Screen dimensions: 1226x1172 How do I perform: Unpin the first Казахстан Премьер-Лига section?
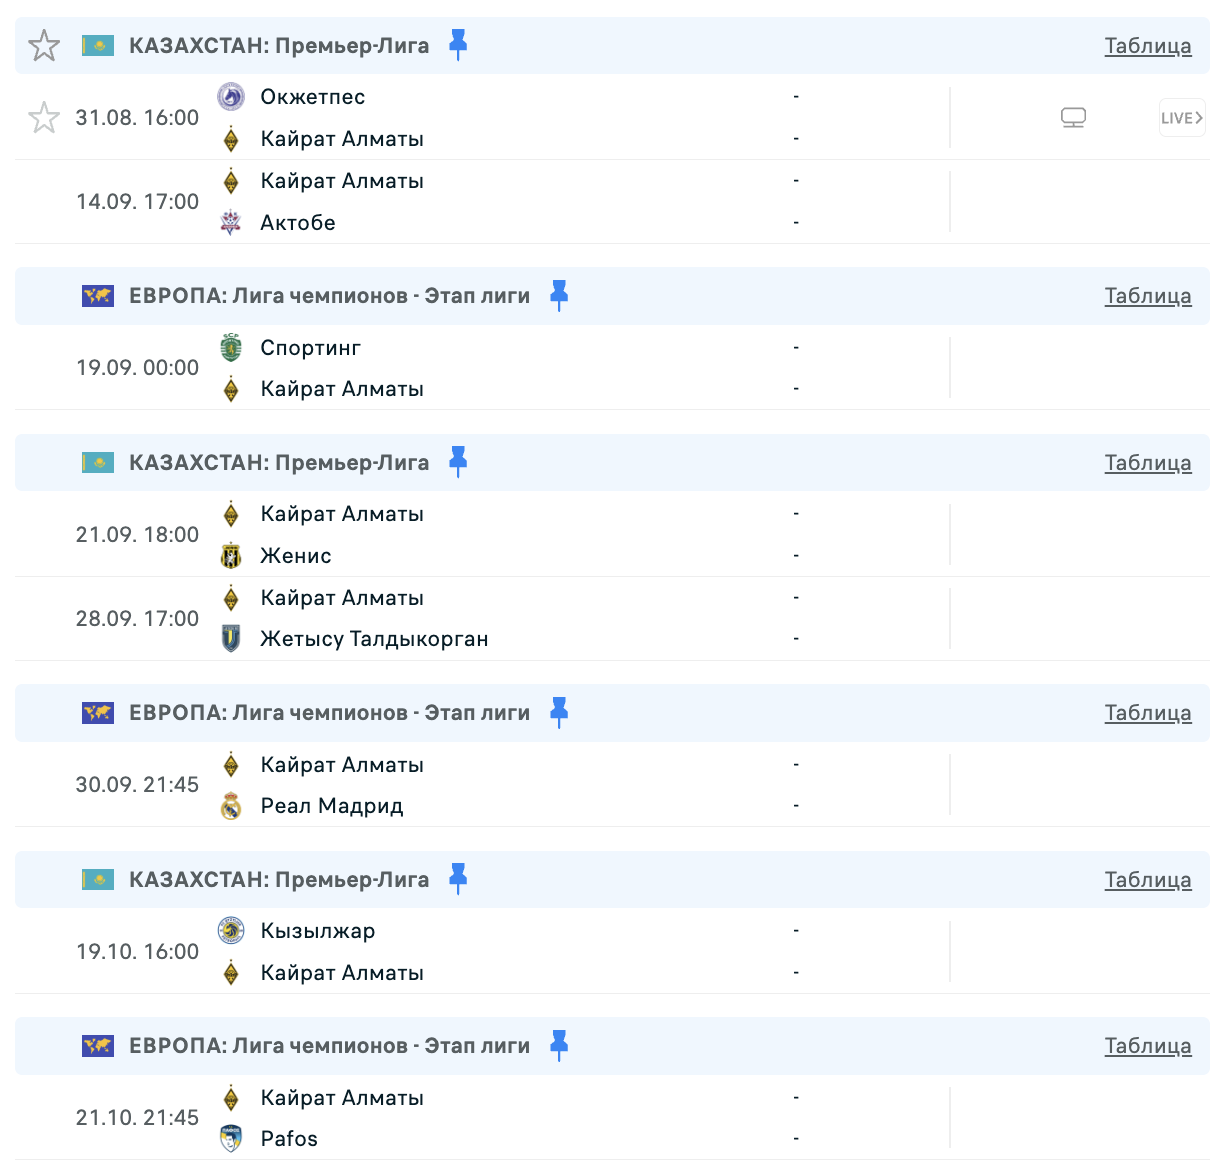[458, 44]
